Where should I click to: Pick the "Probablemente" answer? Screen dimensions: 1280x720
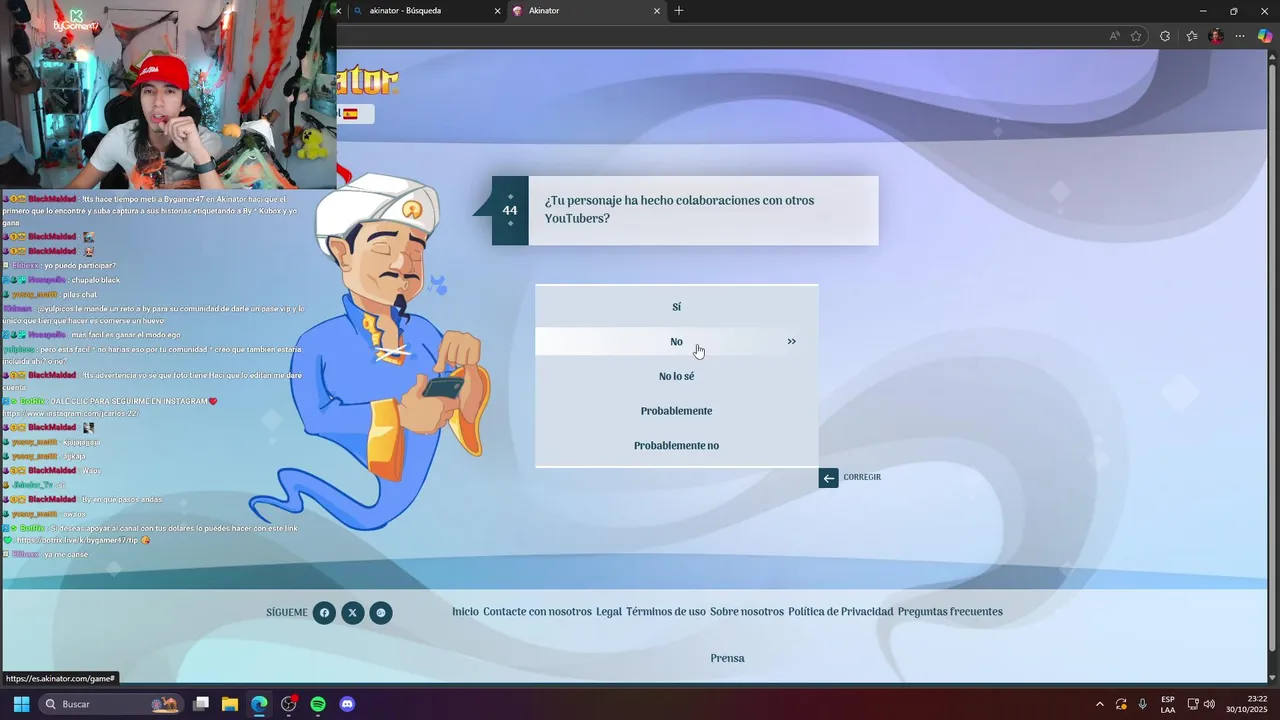pos(676,411)
